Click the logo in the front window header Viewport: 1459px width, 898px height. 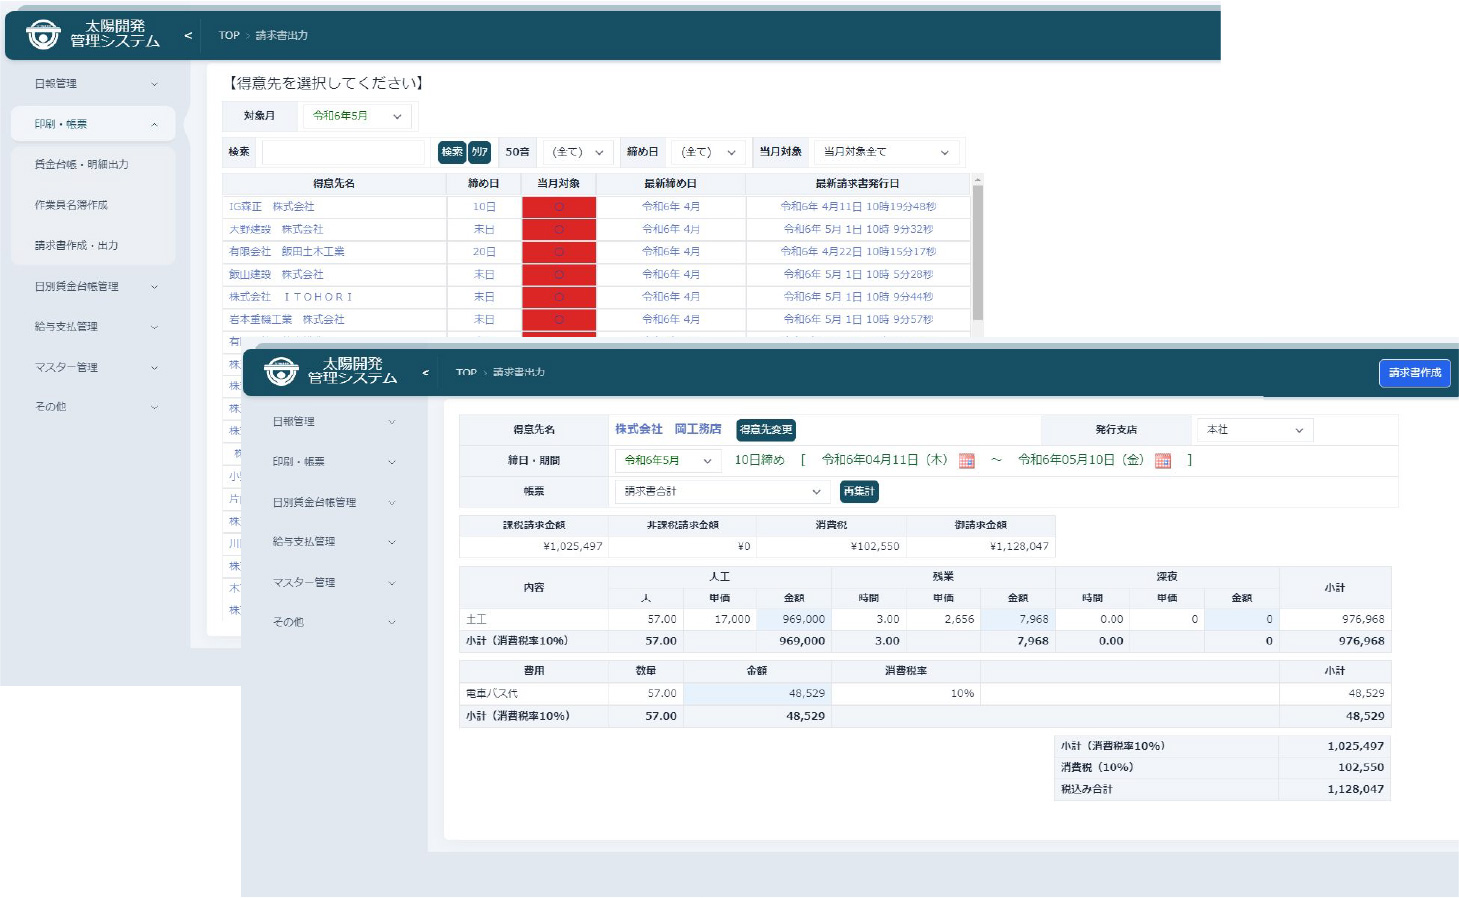click(x=330, y=371)
